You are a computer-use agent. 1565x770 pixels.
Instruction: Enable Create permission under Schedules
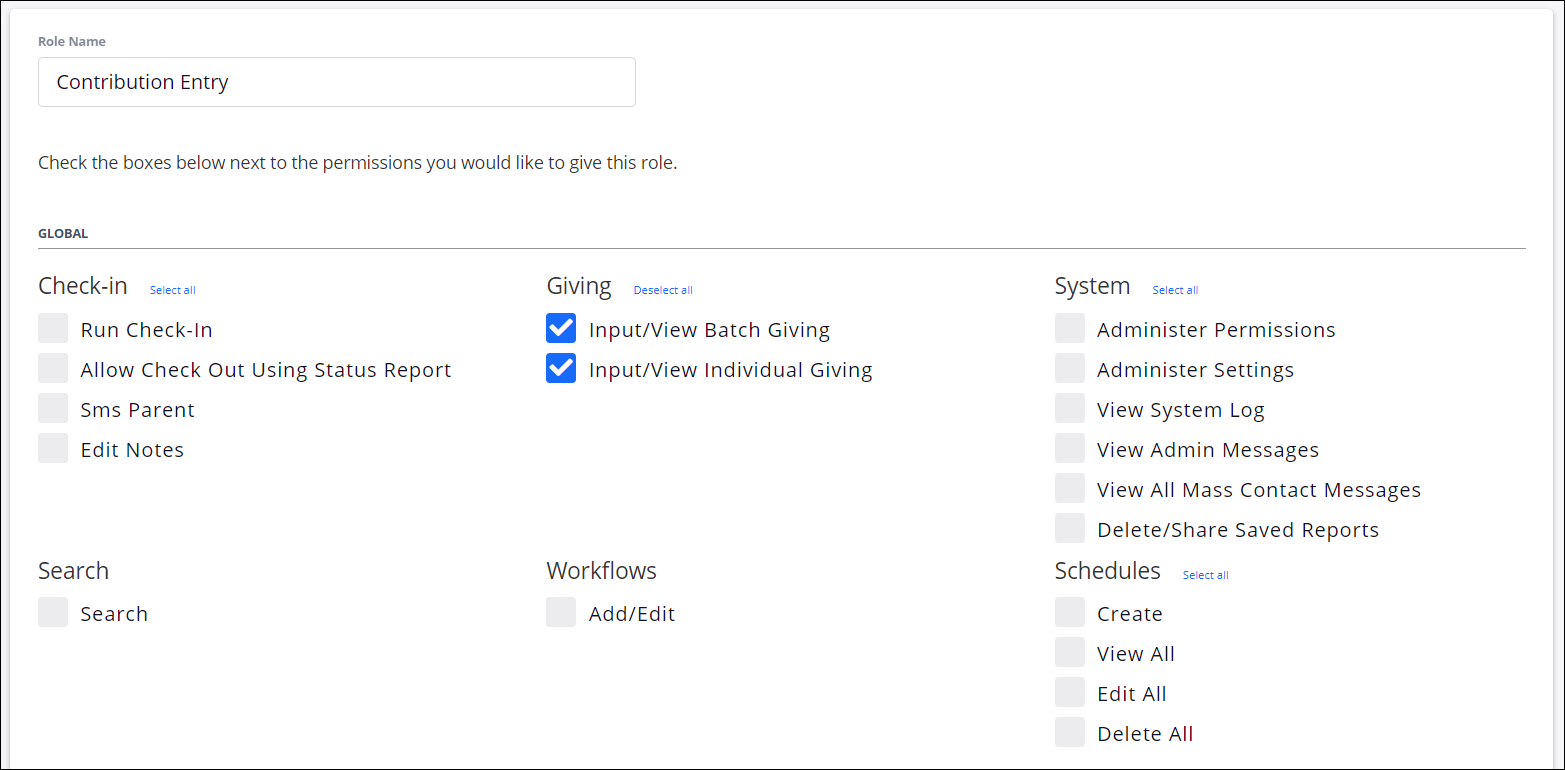1069,612
